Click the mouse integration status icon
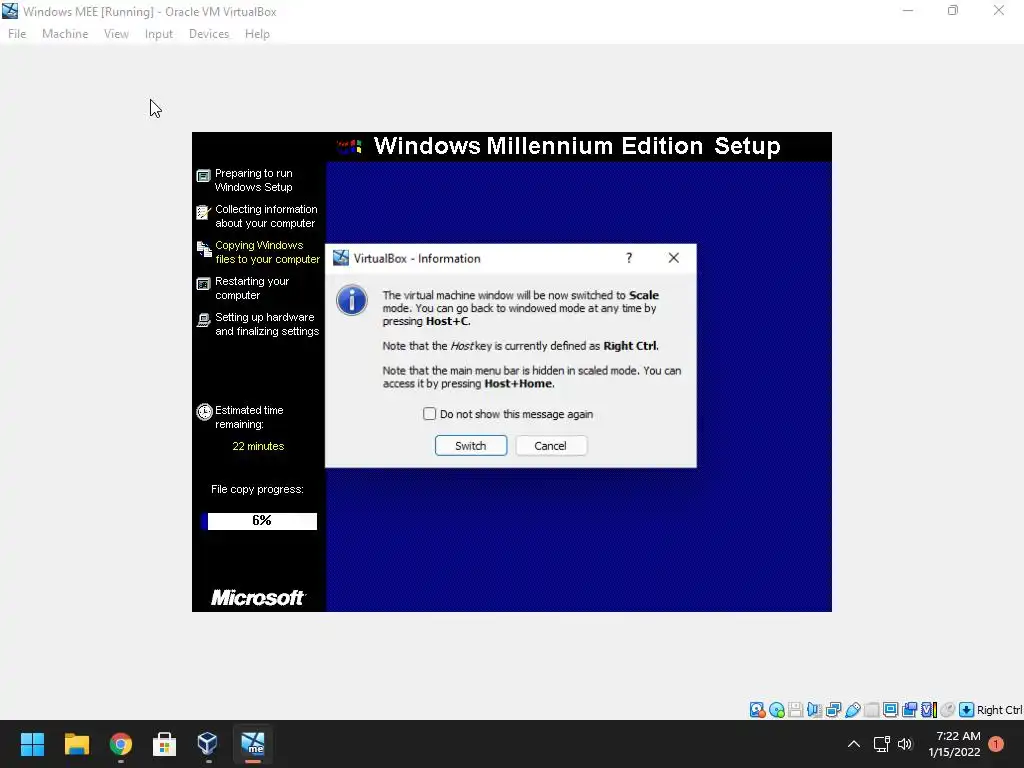The width and height of the screenshot is (1024, 768). pos(948,710)
